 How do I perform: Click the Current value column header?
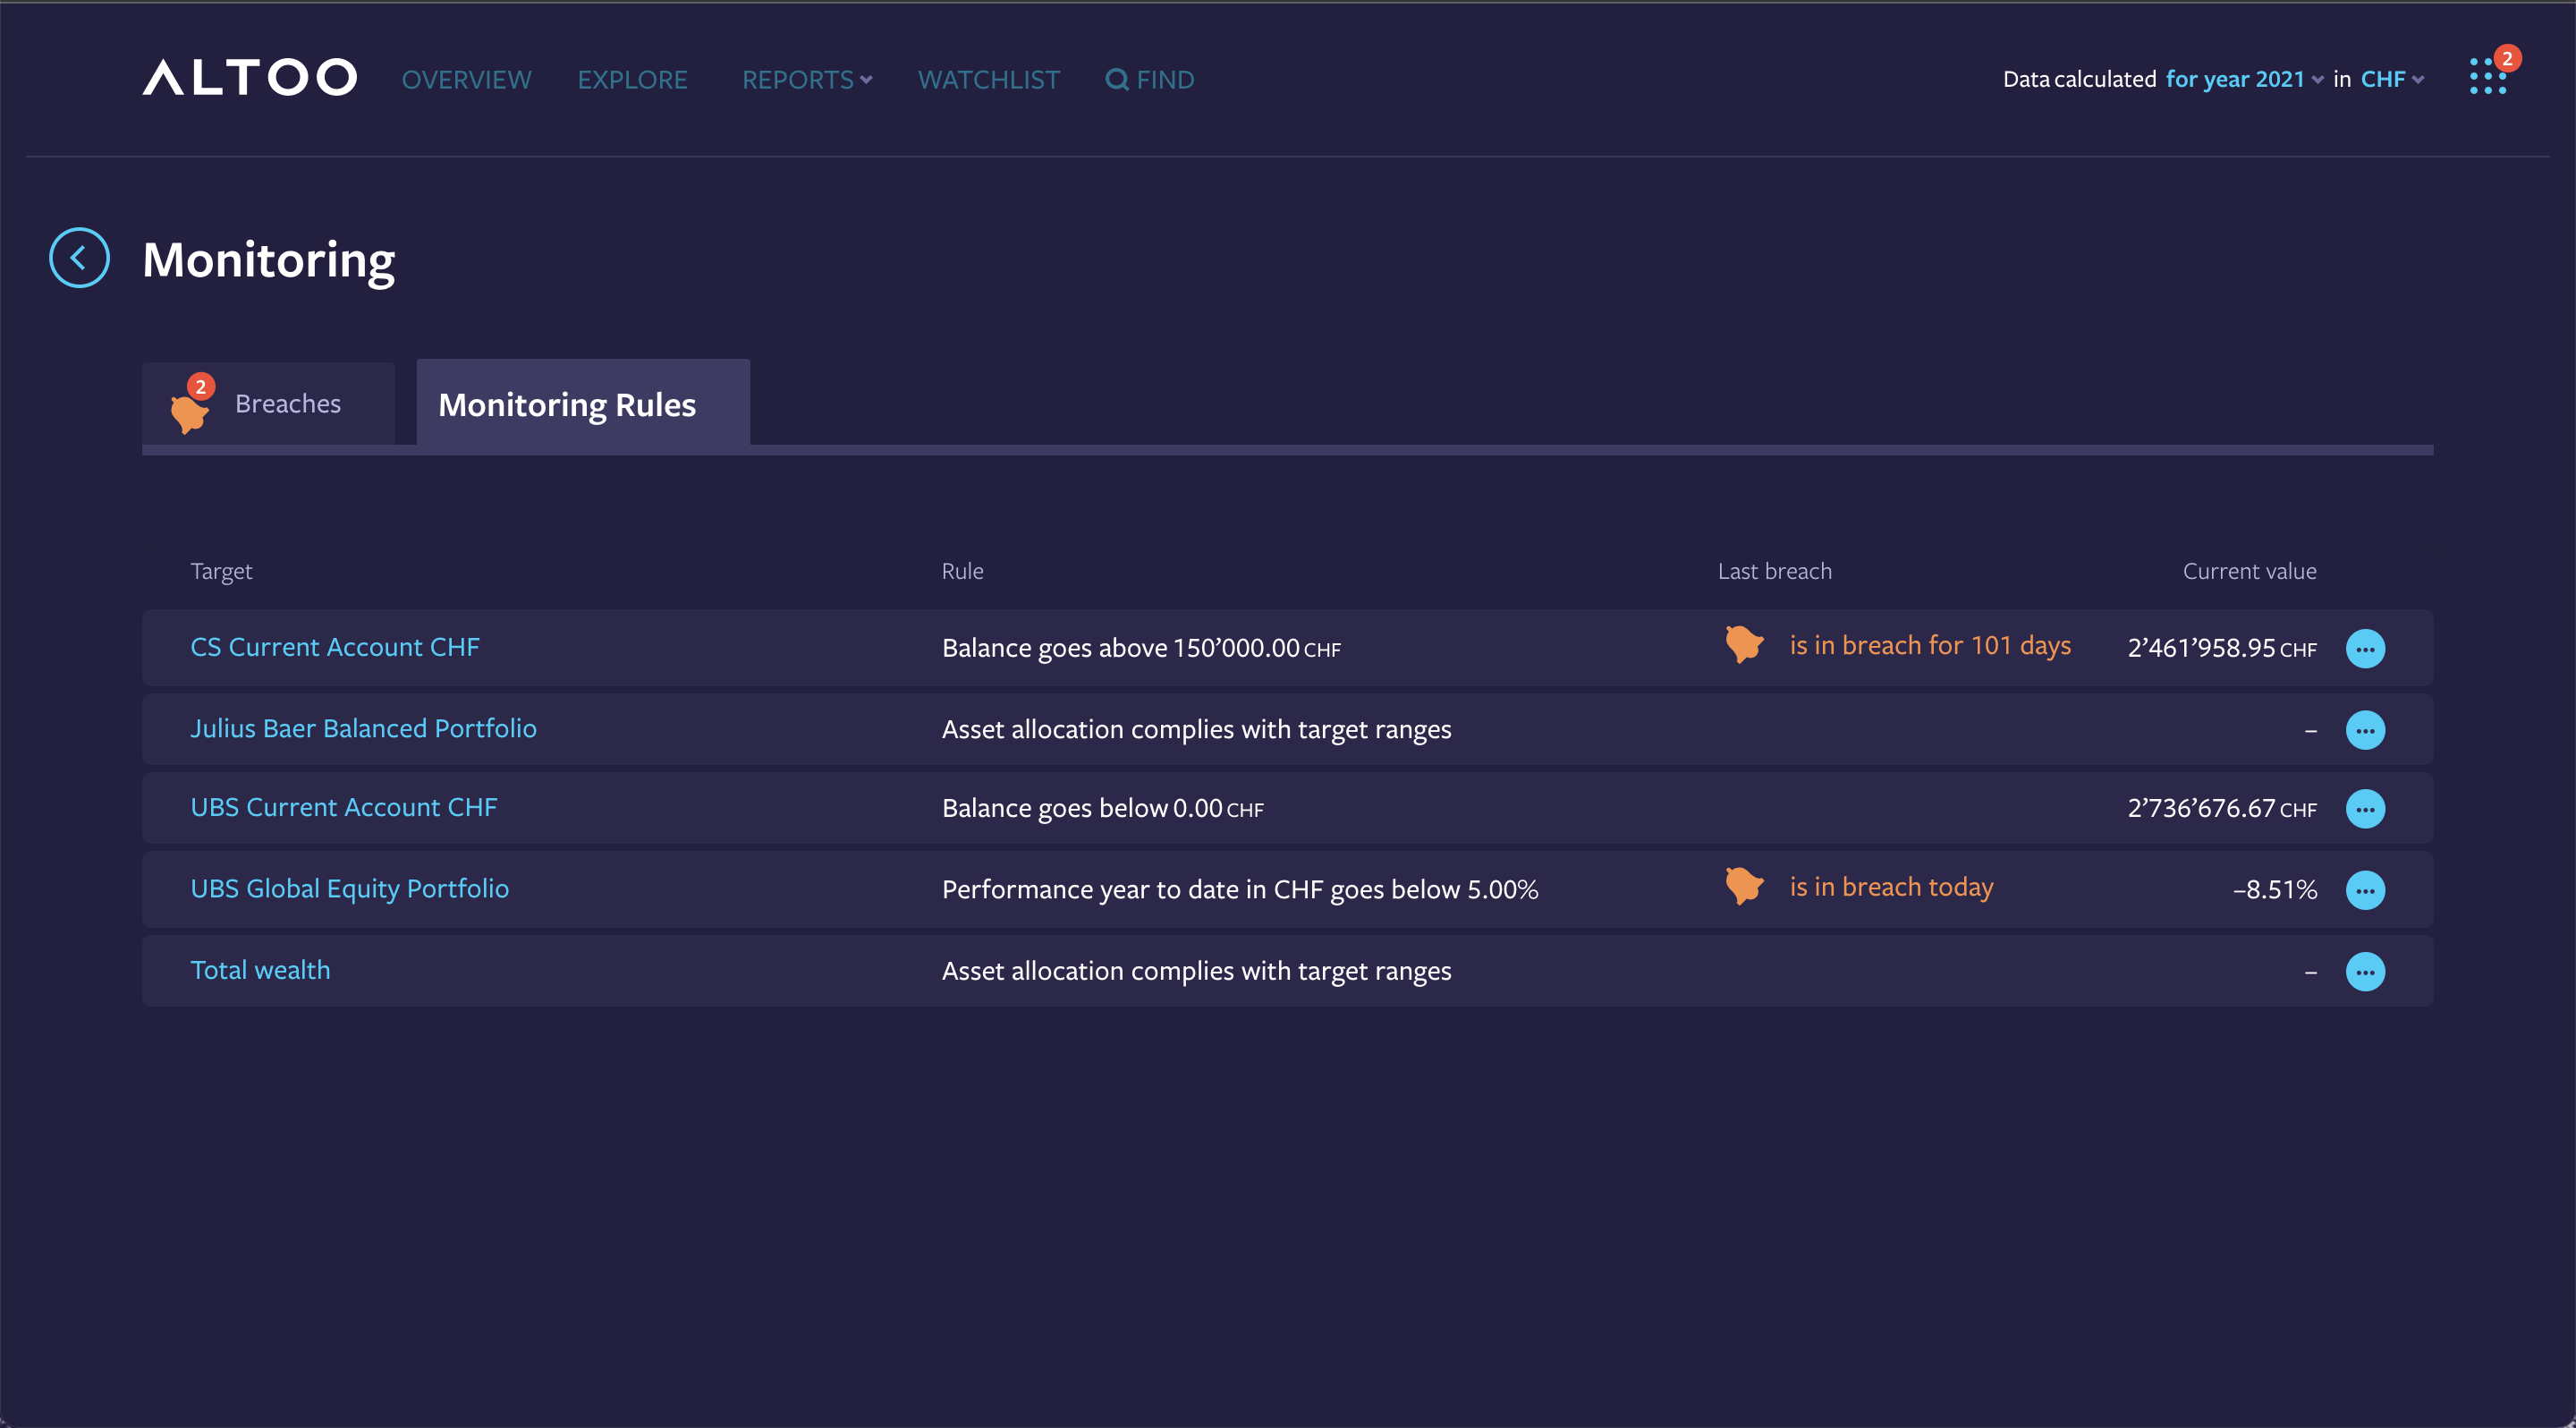click(x=2250, y=571)
